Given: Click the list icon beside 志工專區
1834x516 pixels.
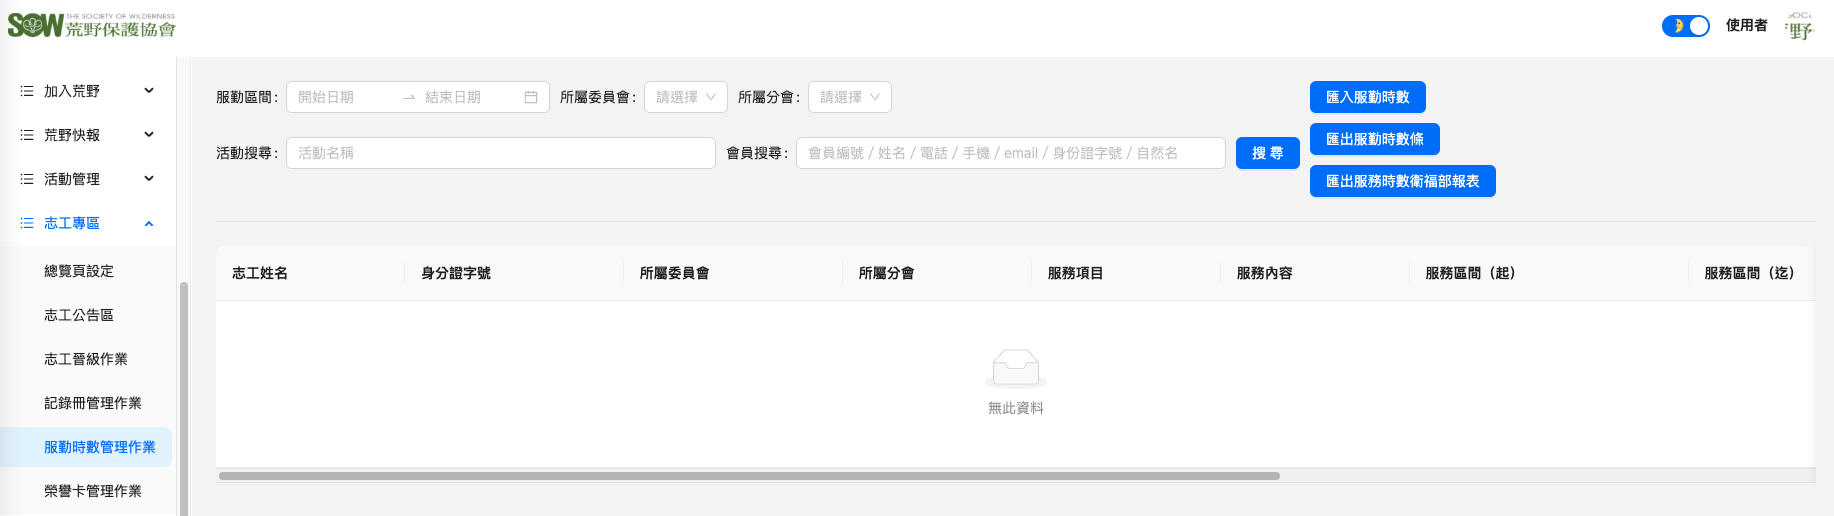Looking at the screenshot, I should (x=27, y=223).
